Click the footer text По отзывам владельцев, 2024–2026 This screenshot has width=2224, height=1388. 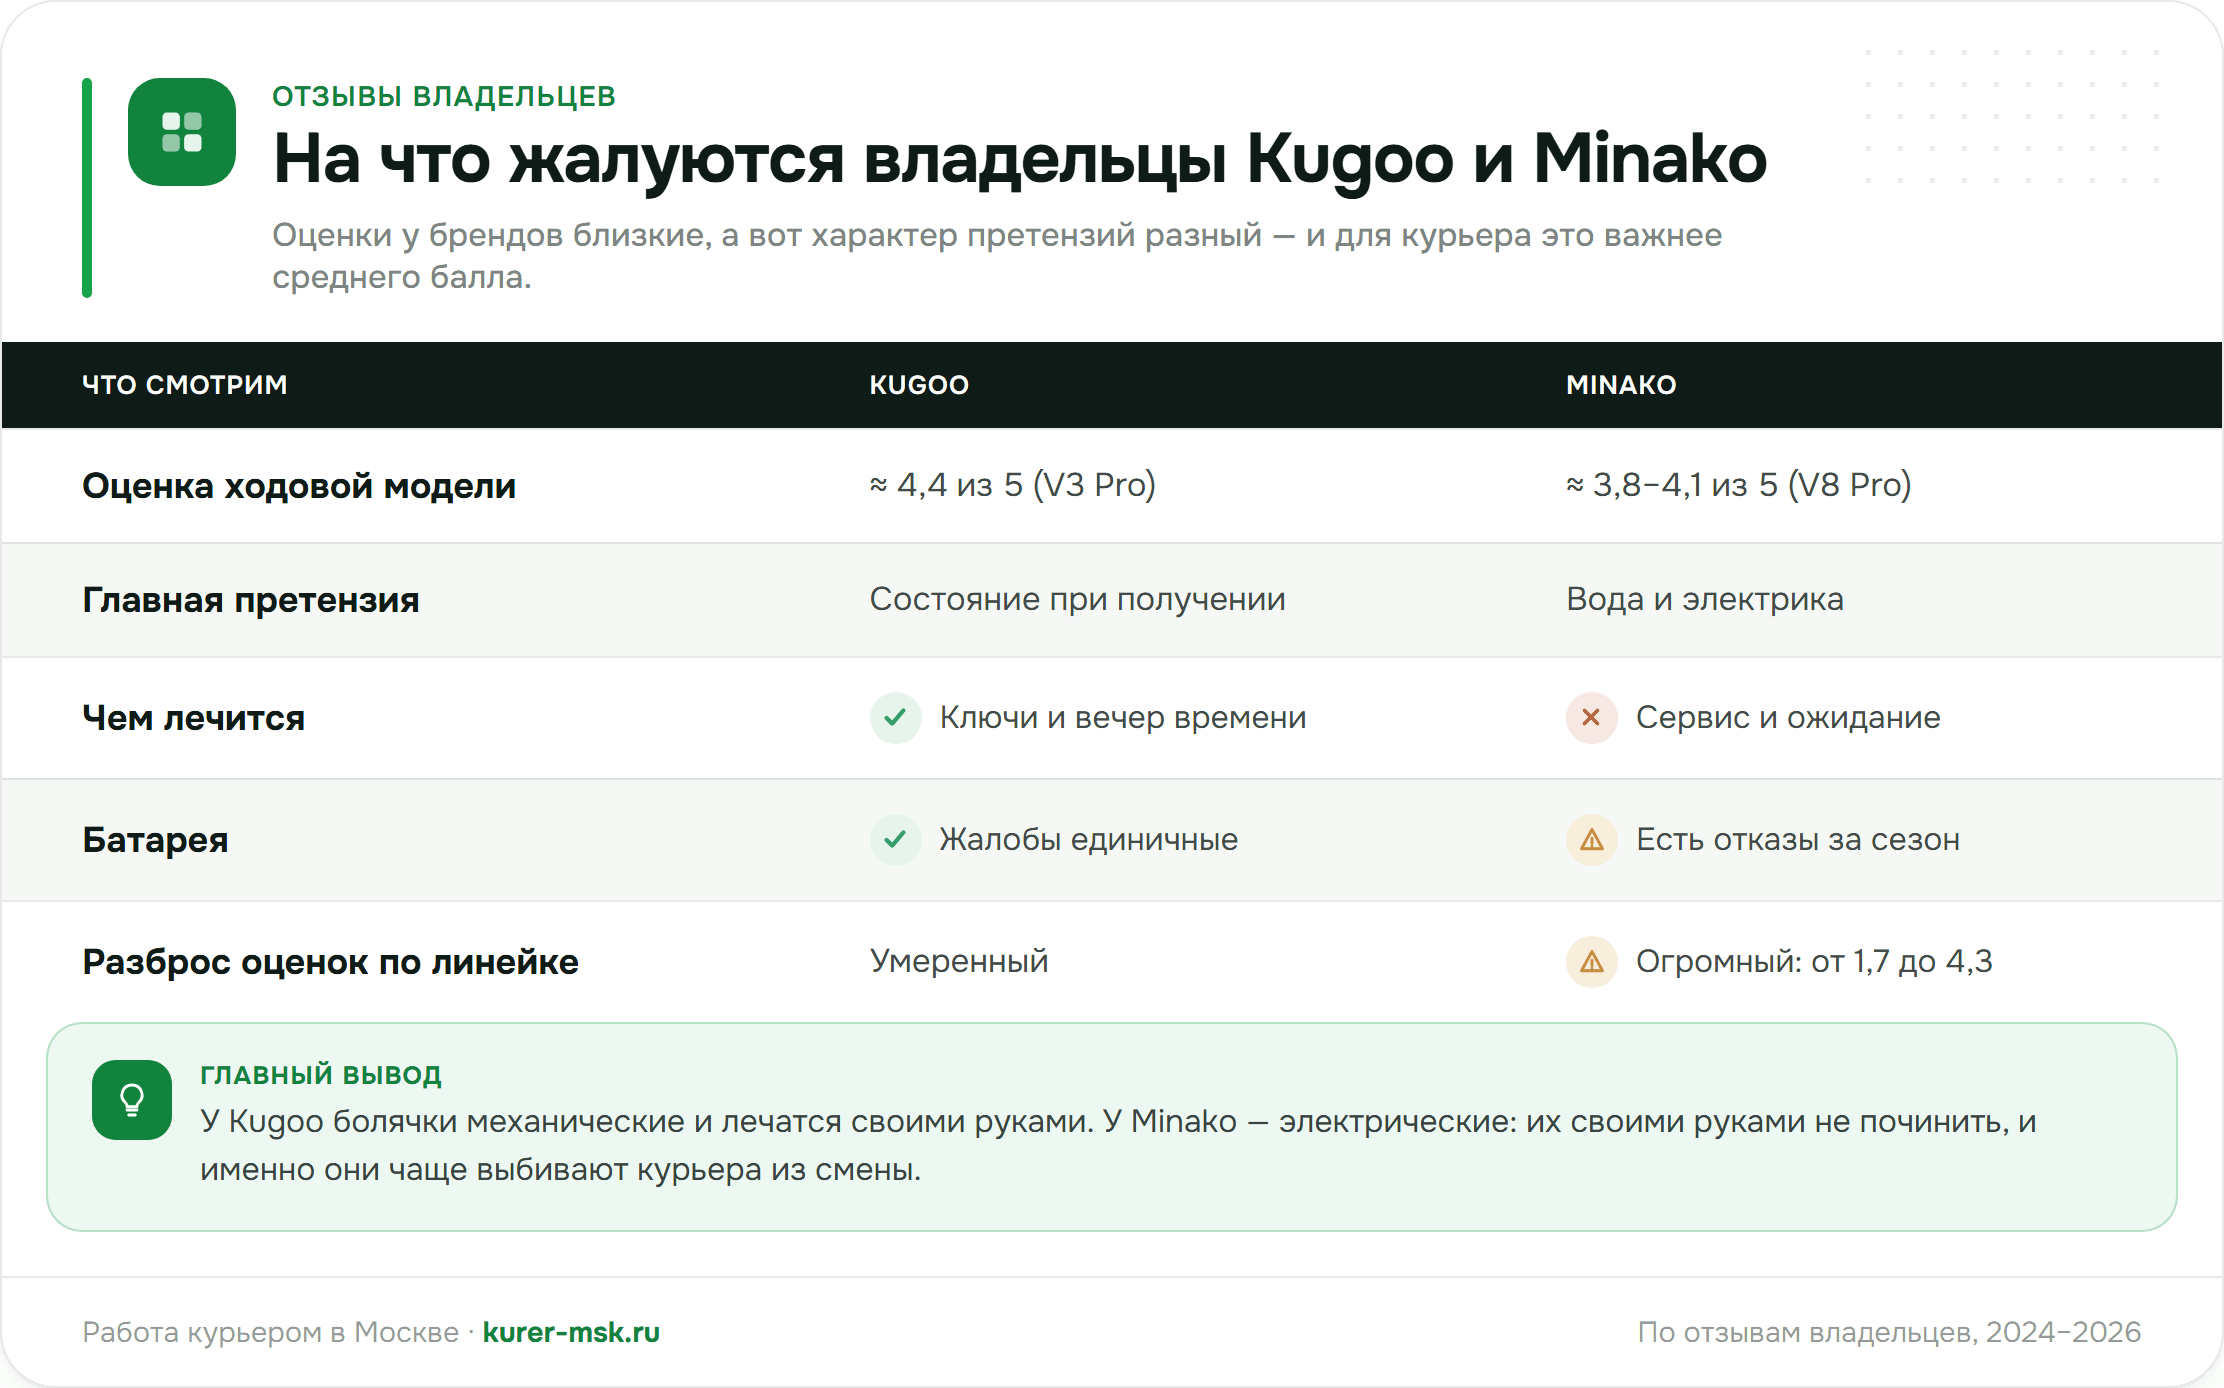(x=1889, y=1332)
